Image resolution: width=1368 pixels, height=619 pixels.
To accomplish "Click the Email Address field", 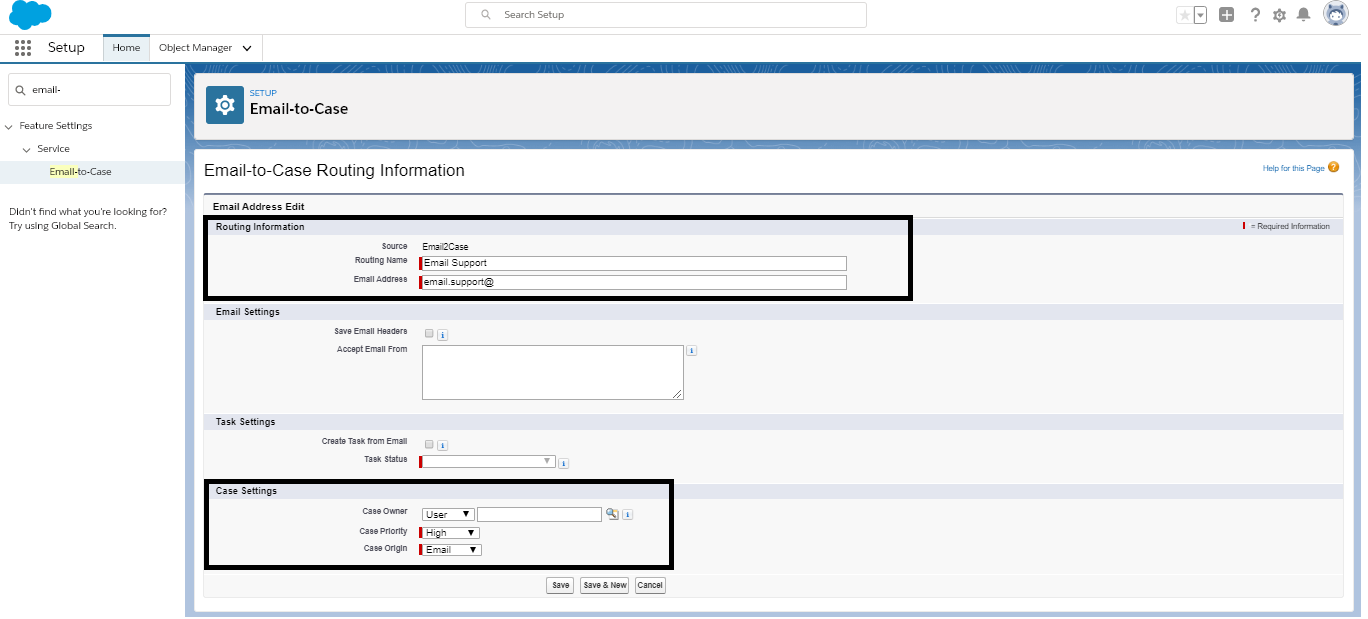I will tap(634, 283).
